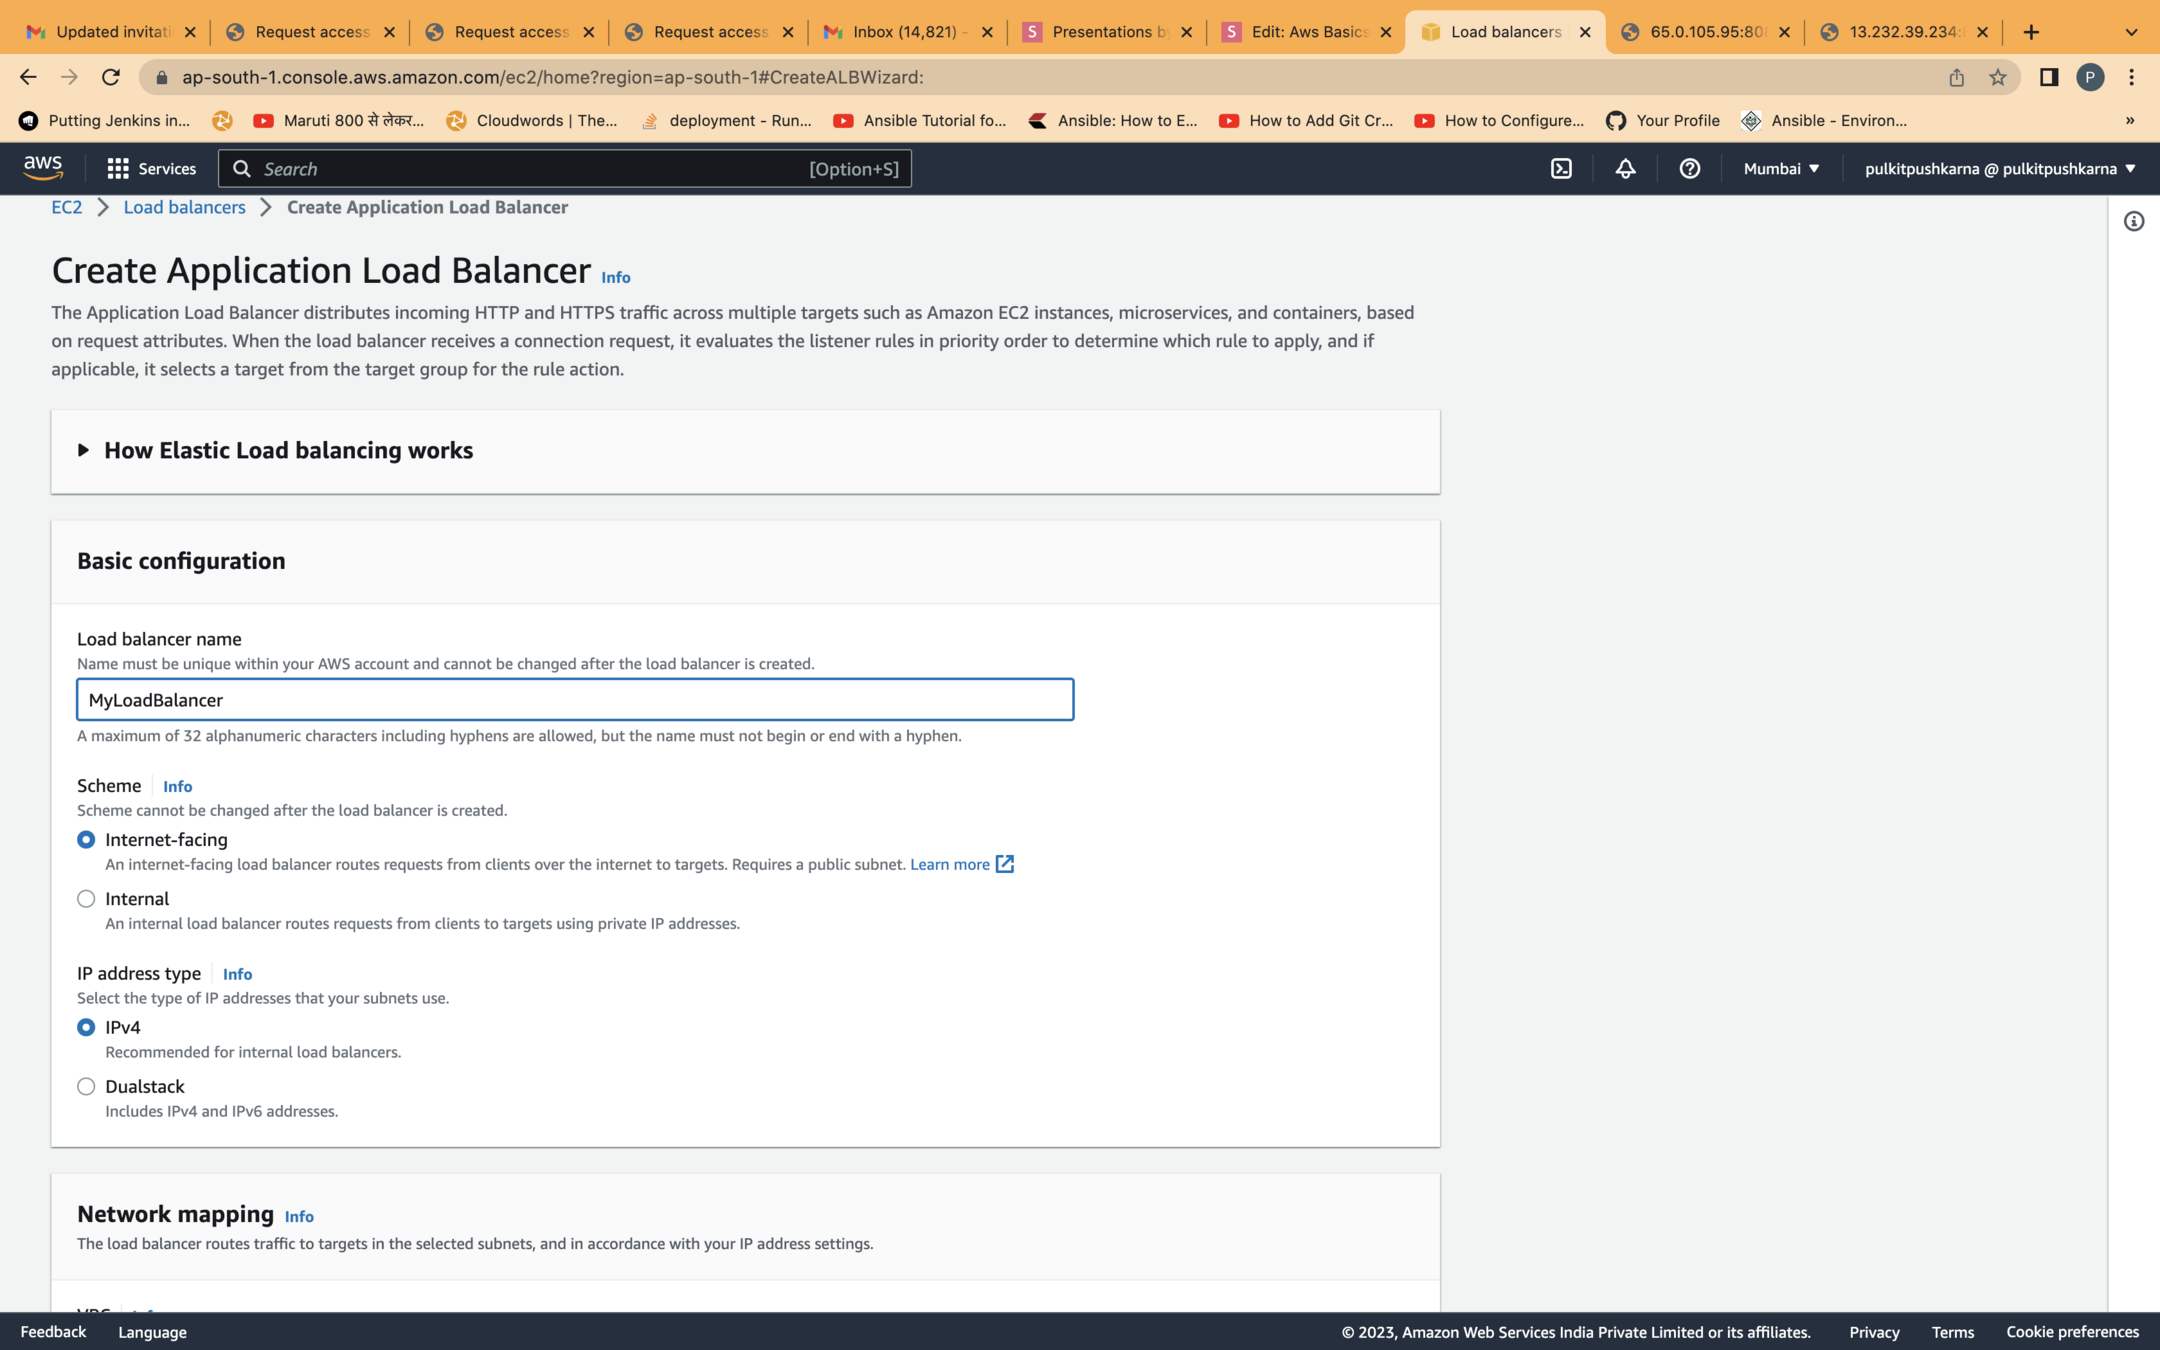This screenshot has width=2160, height=1350.
Task: Open the notifications bell icon
Action: tap(1625, 169)
